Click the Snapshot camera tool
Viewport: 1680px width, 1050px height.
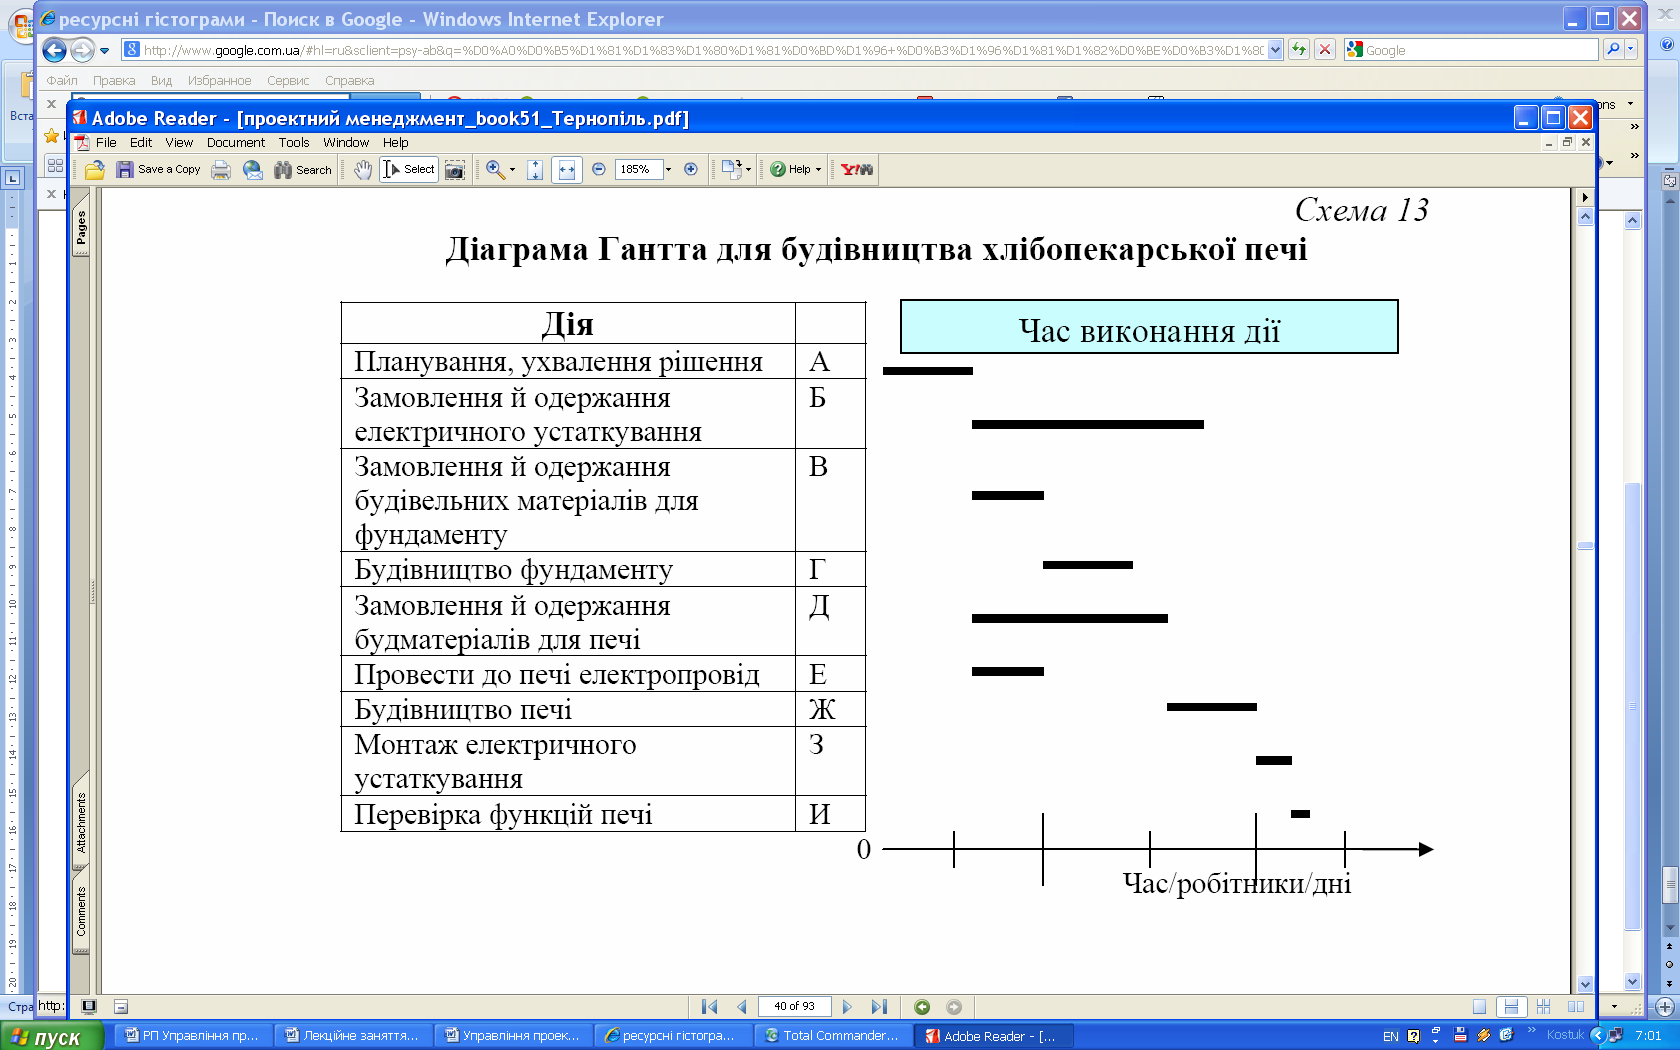pyautogui.click(x=455, y=169)
